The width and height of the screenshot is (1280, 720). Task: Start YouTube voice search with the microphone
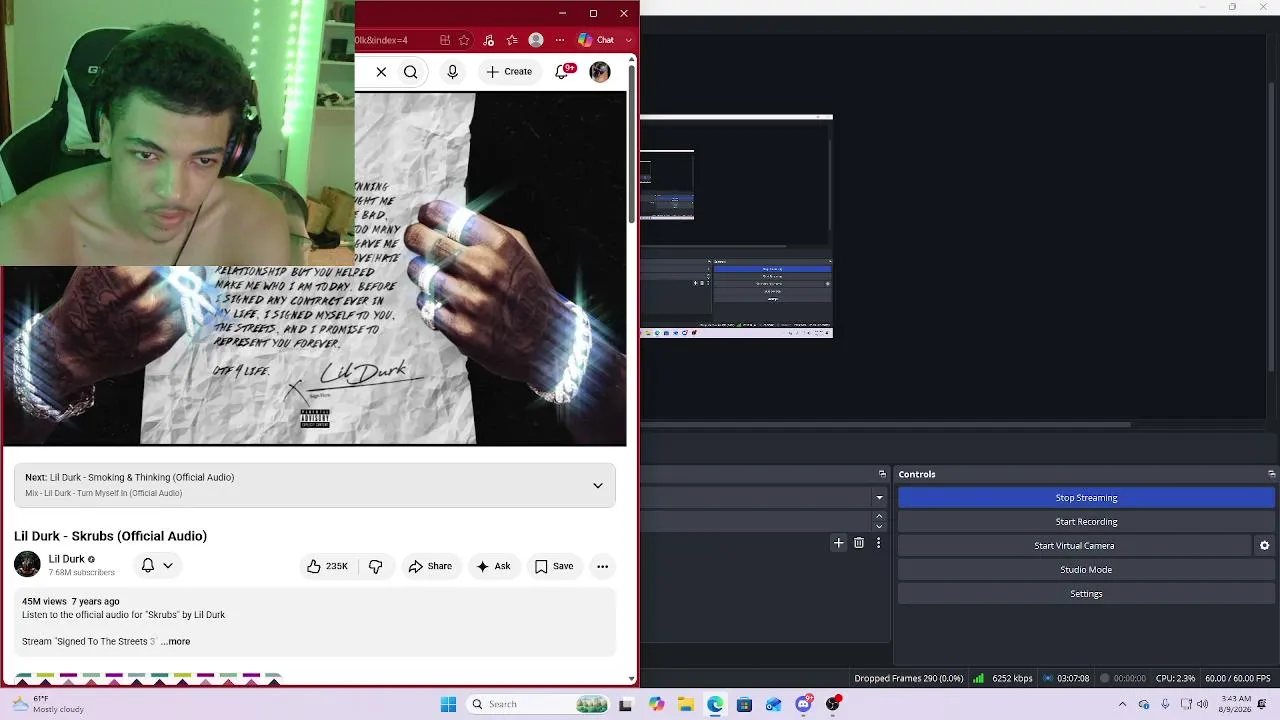click(x=452, y=72)
